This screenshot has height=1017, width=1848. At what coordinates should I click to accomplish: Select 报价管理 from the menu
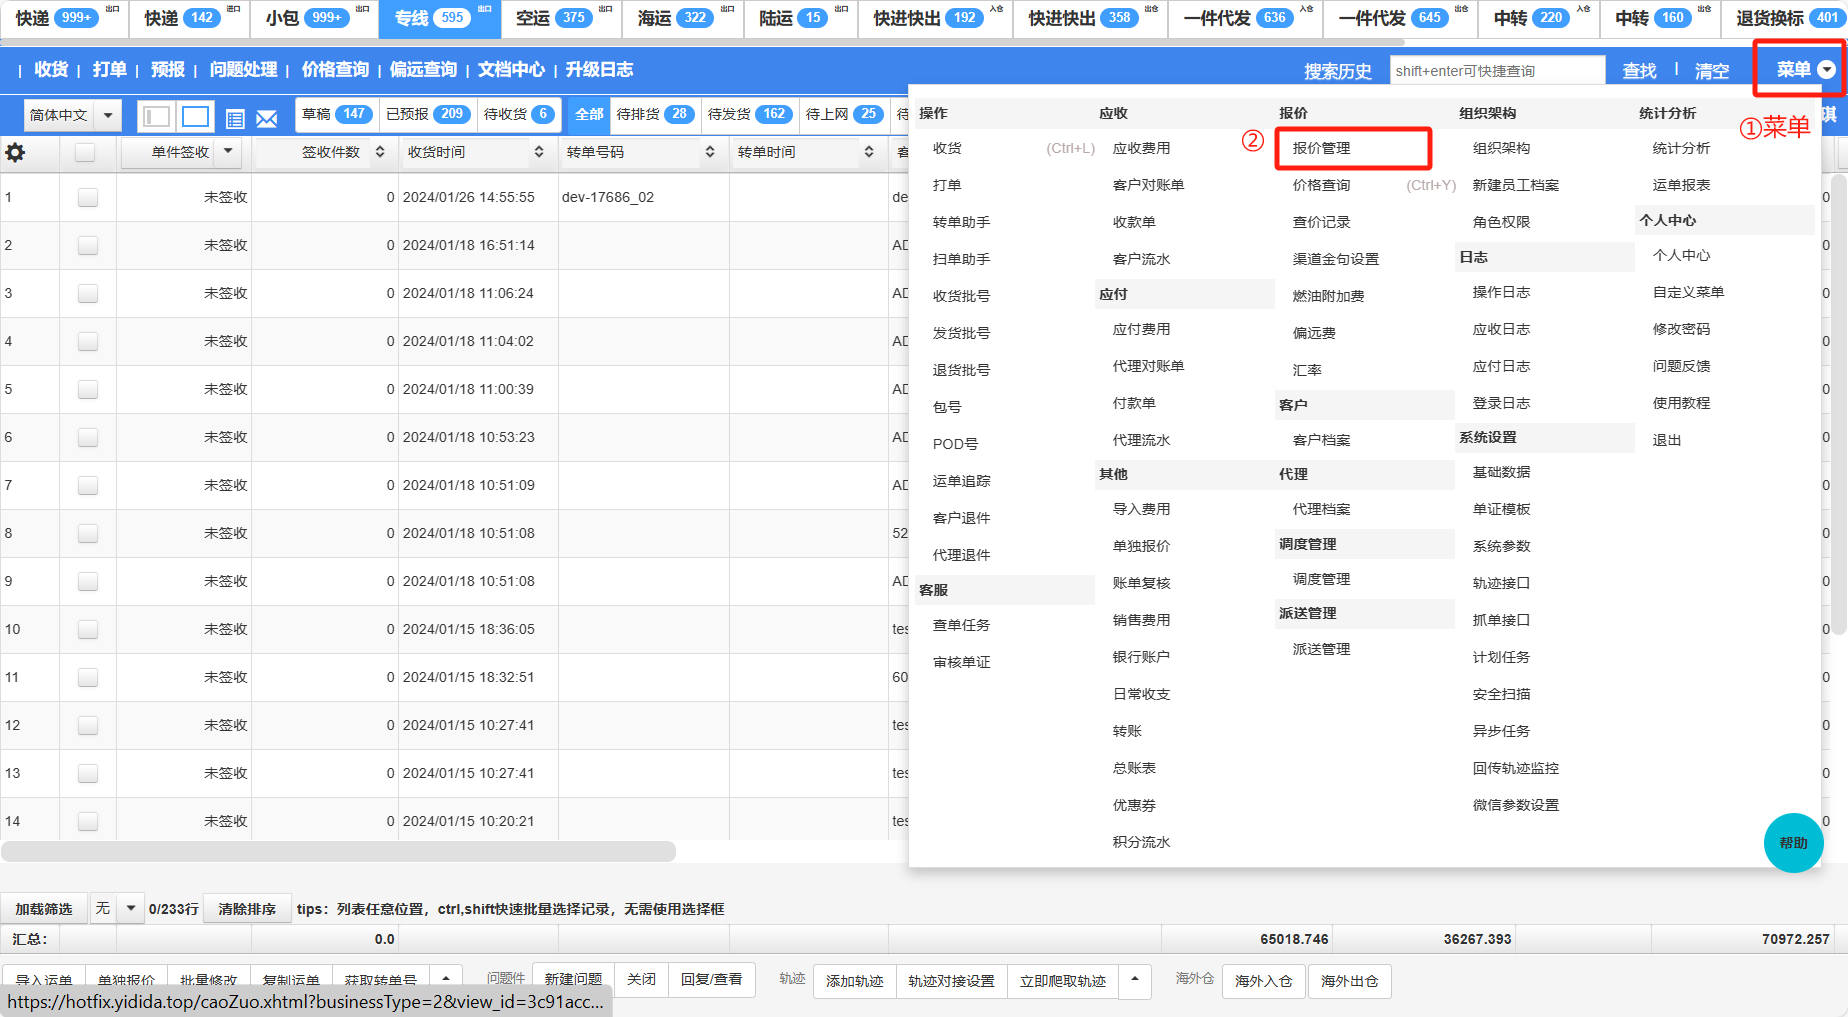click(1321, 148)
